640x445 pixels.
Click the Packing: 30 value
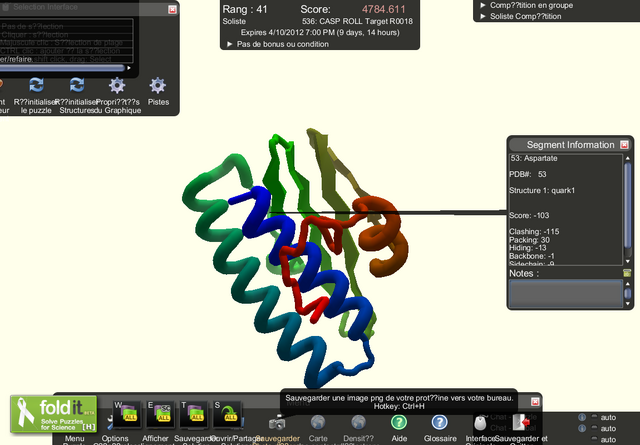[x=529, y=240]
